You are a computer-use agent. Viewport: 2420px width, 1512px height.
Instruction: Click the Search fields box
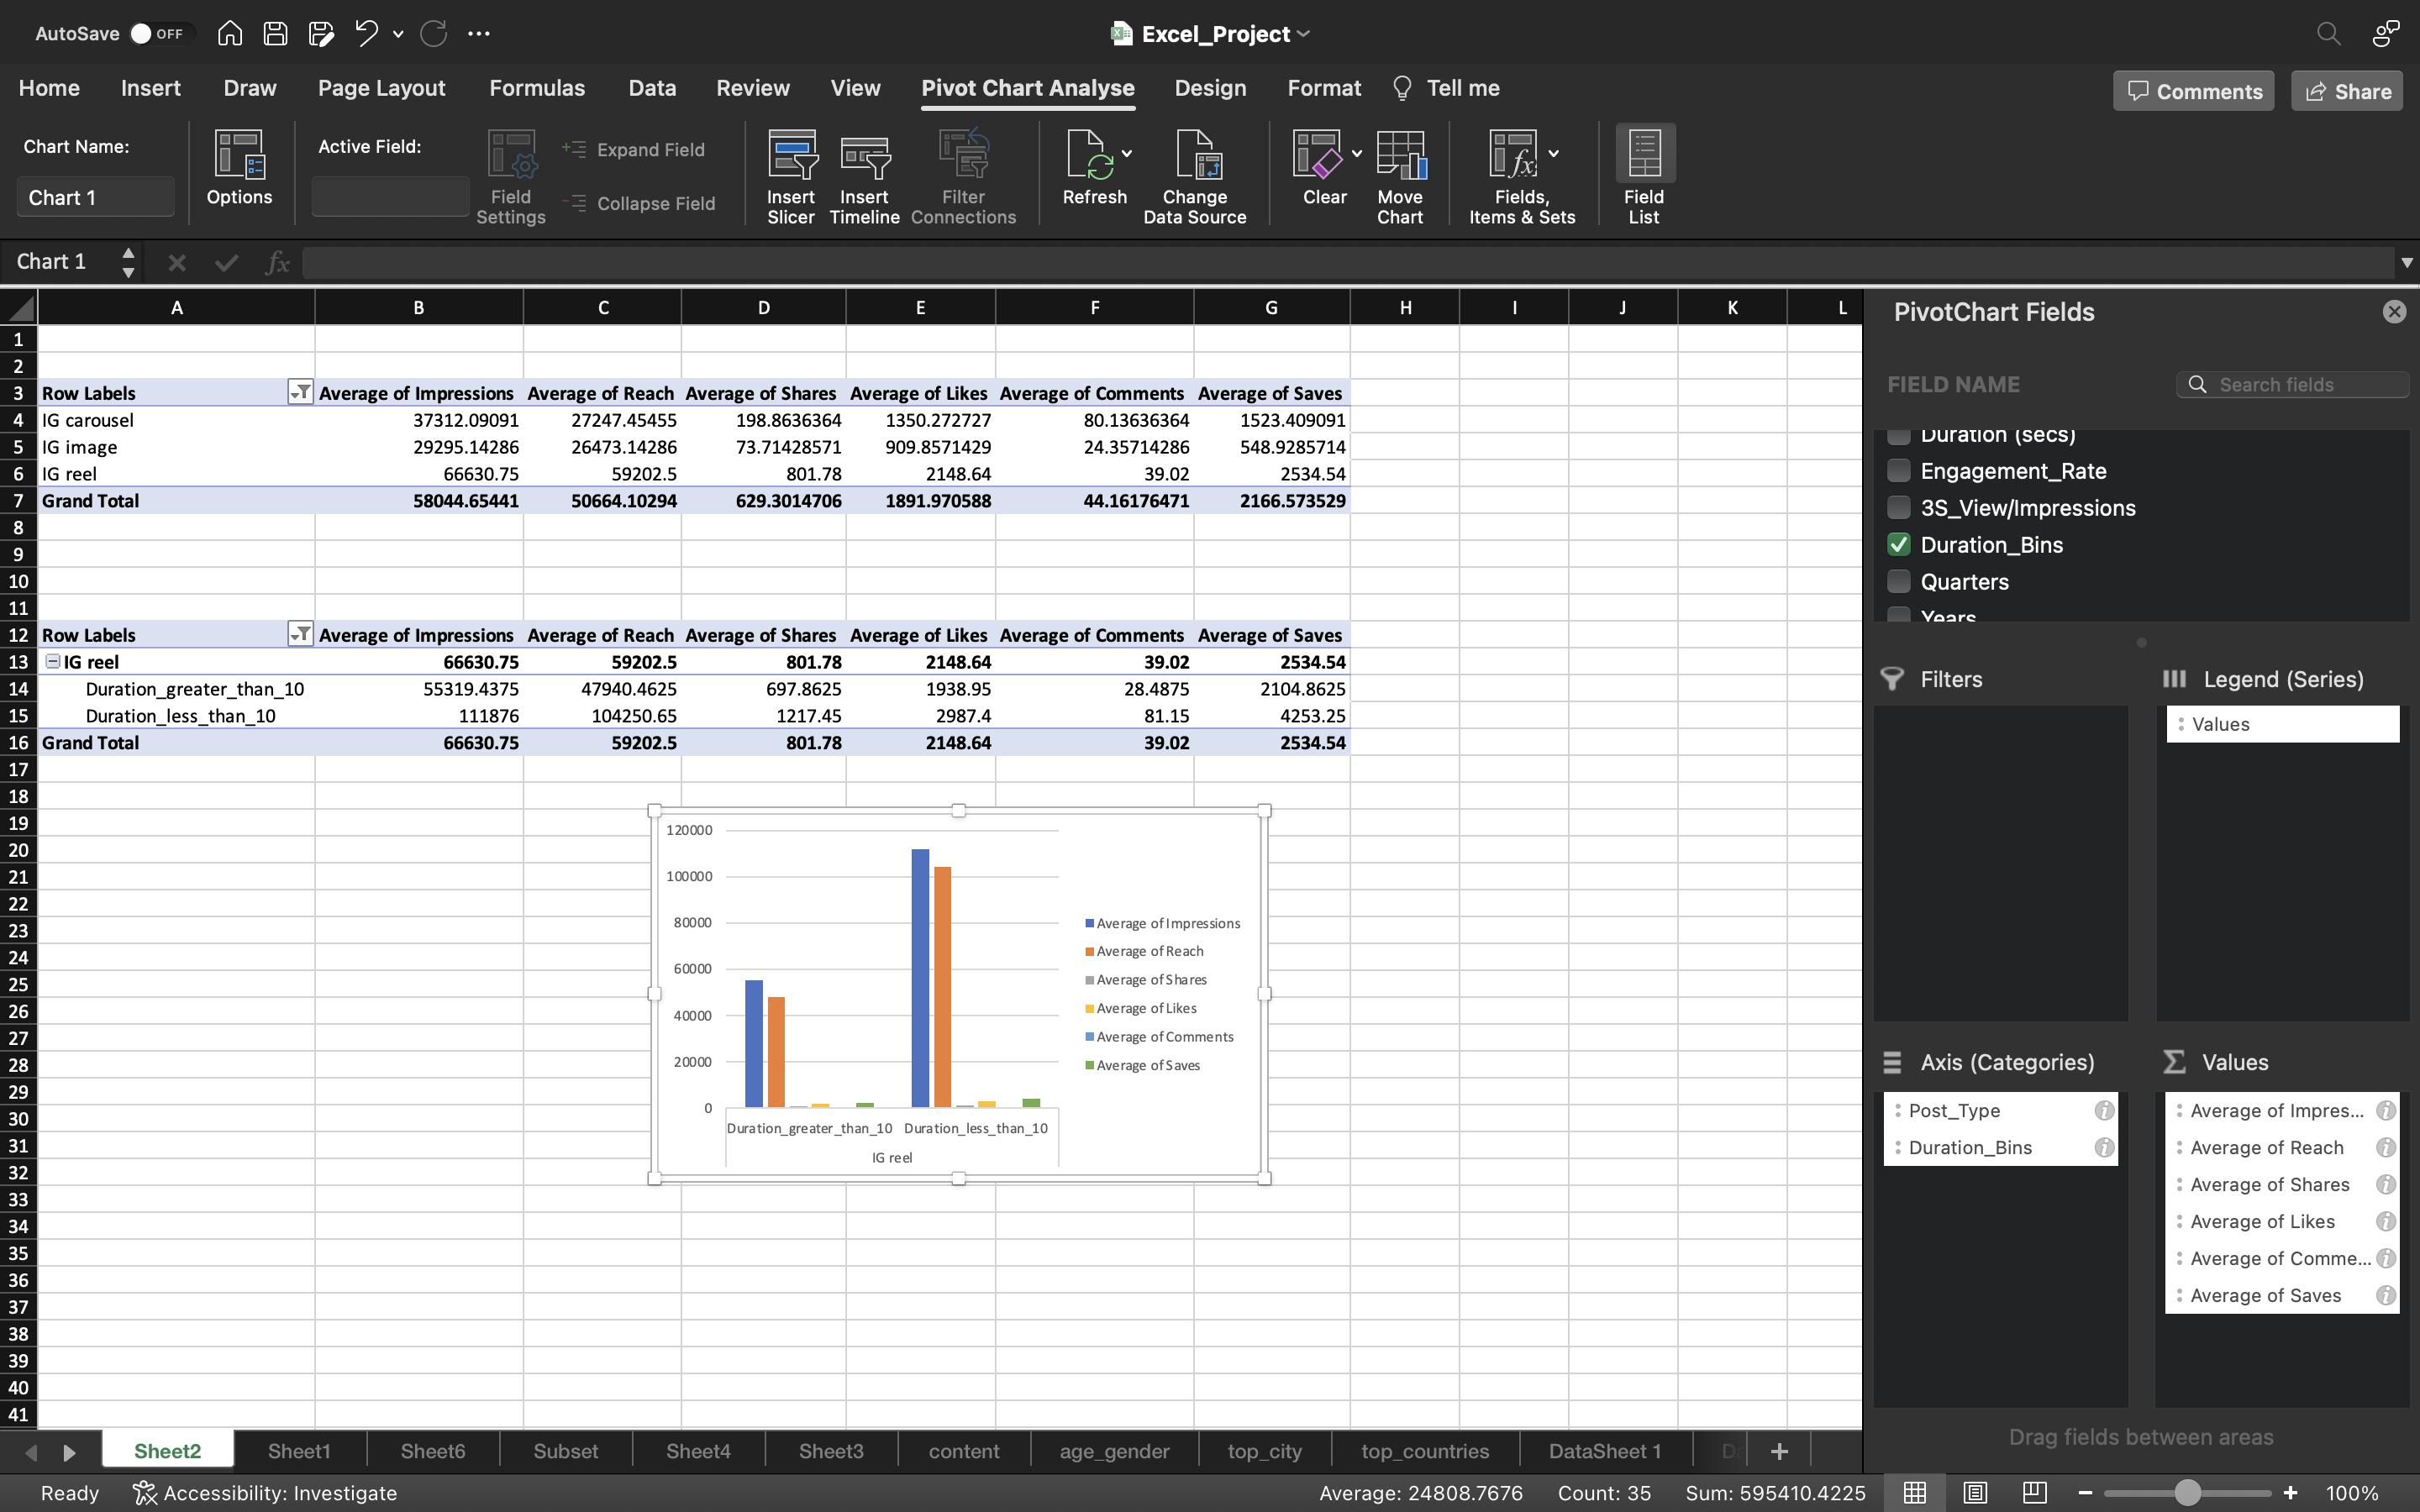[2292, 385]
